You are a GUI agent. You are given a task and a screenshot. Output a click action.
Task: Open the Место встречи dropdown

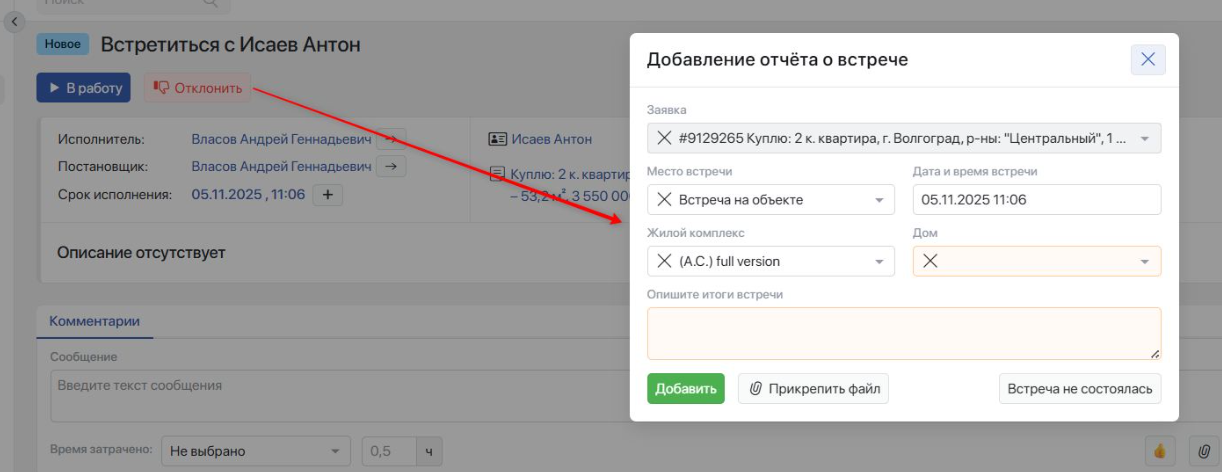879,200
